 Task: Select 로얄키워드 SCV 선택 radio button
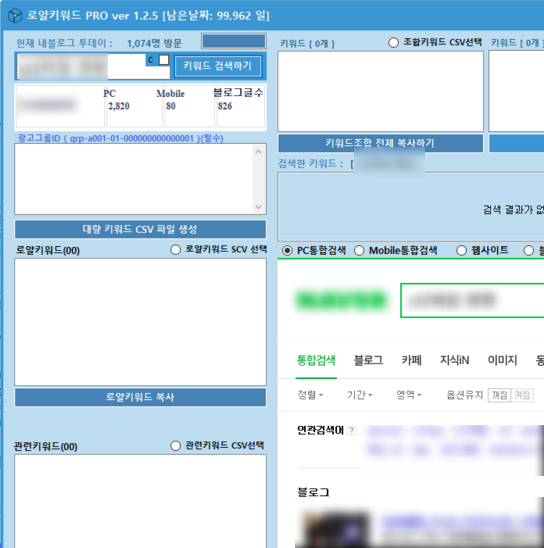(x=175, y=250)
